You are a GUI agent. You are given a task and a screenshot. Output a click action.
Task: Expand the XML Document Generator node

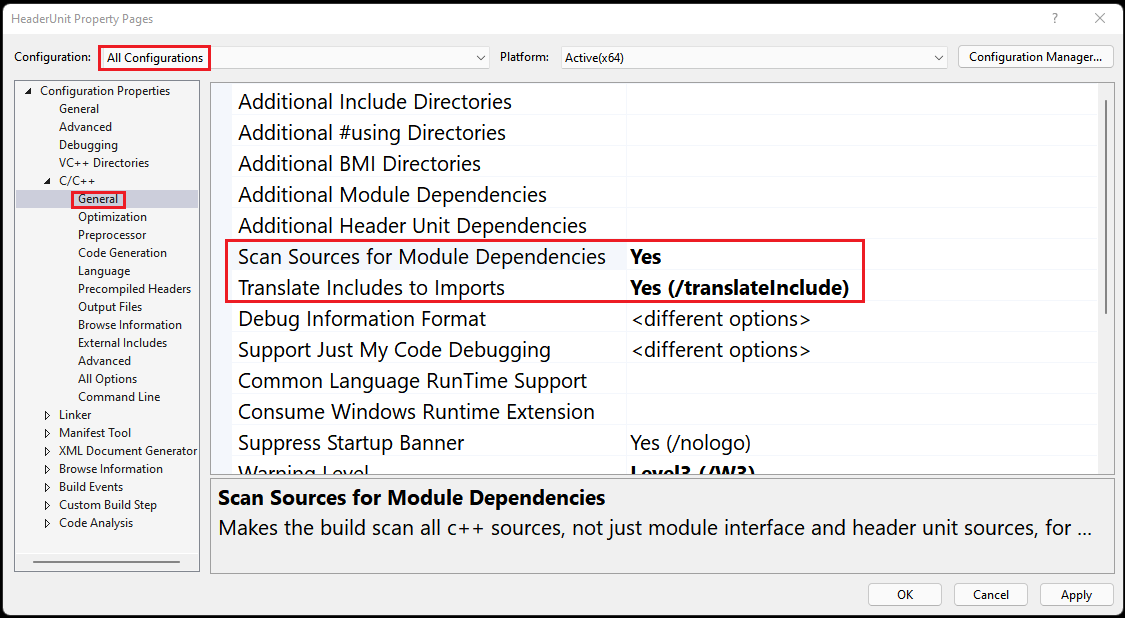pyautogui.click(x=47, y=450)
